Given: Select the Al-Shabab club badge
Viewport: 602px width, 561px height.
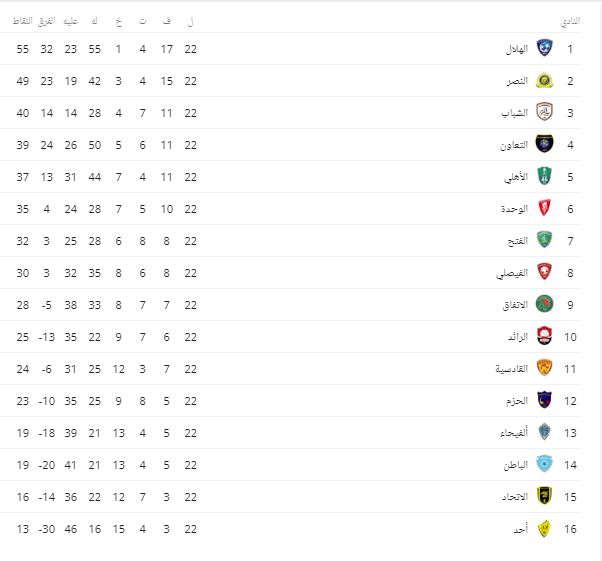Looking at the screenshot, I should pyautogui.click(x=544, y=113).
